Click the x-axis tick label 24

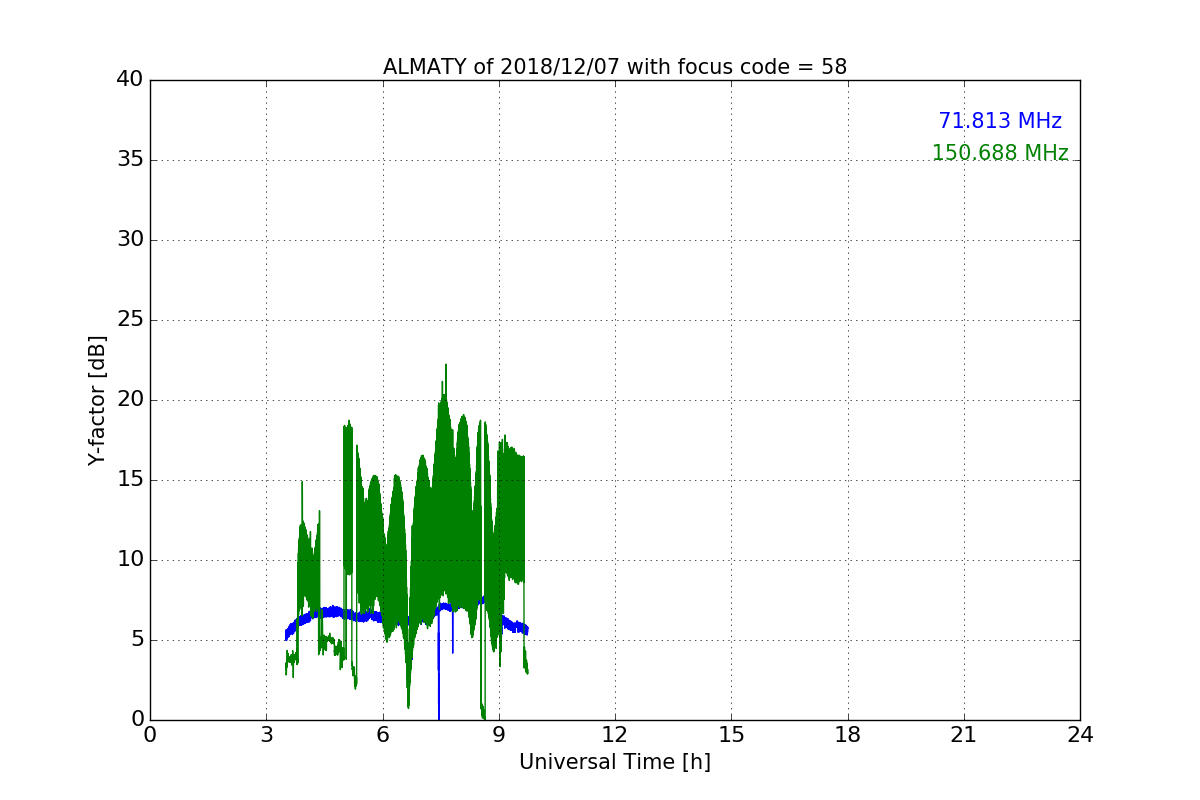(x=1080, y=735)
